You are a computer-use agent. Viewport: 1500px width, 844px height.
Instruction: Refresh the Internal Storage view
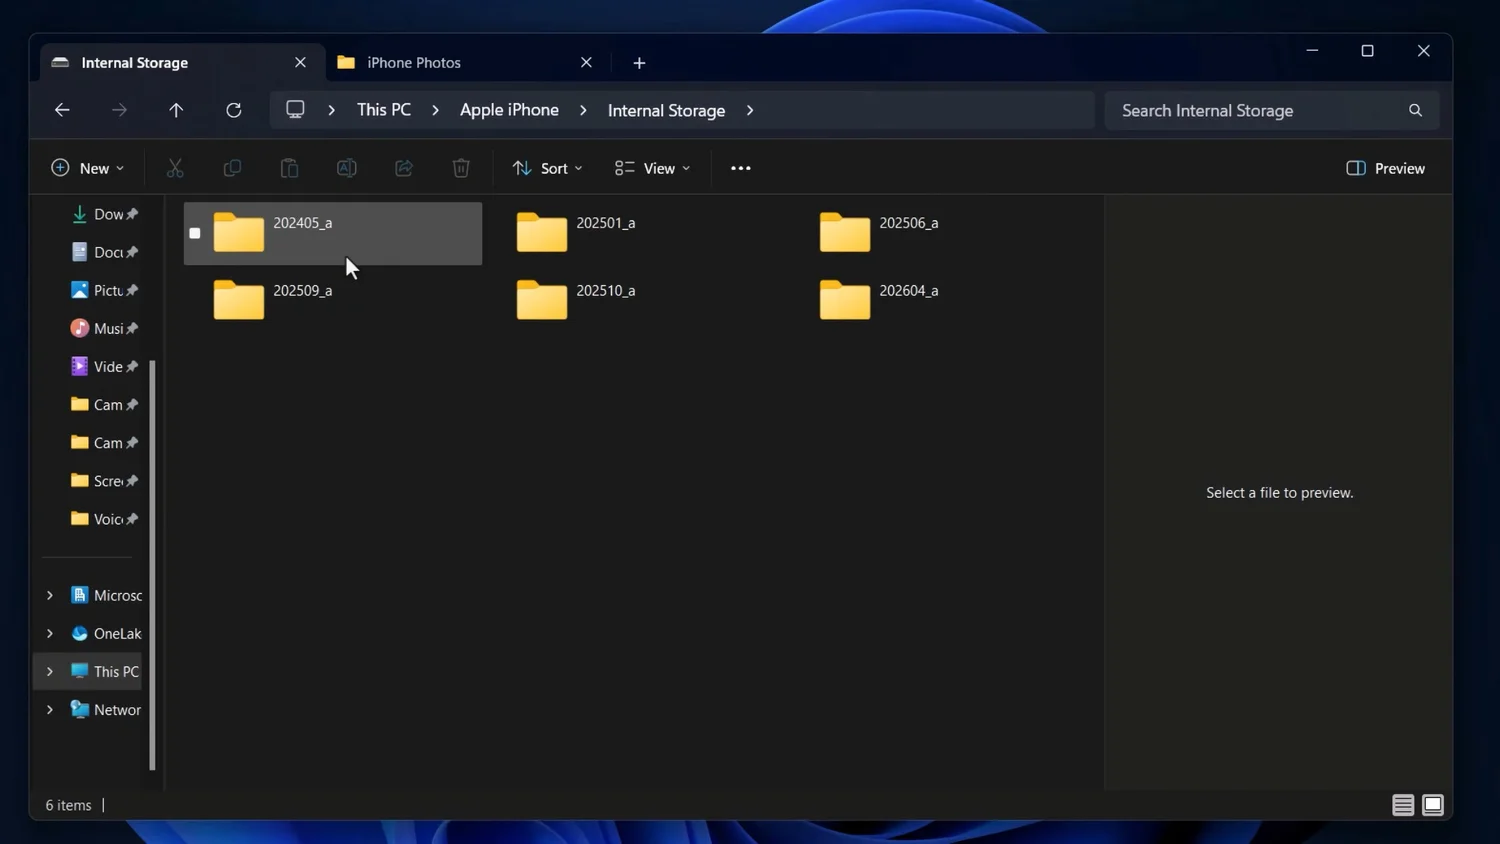click(x=233, y=110)
